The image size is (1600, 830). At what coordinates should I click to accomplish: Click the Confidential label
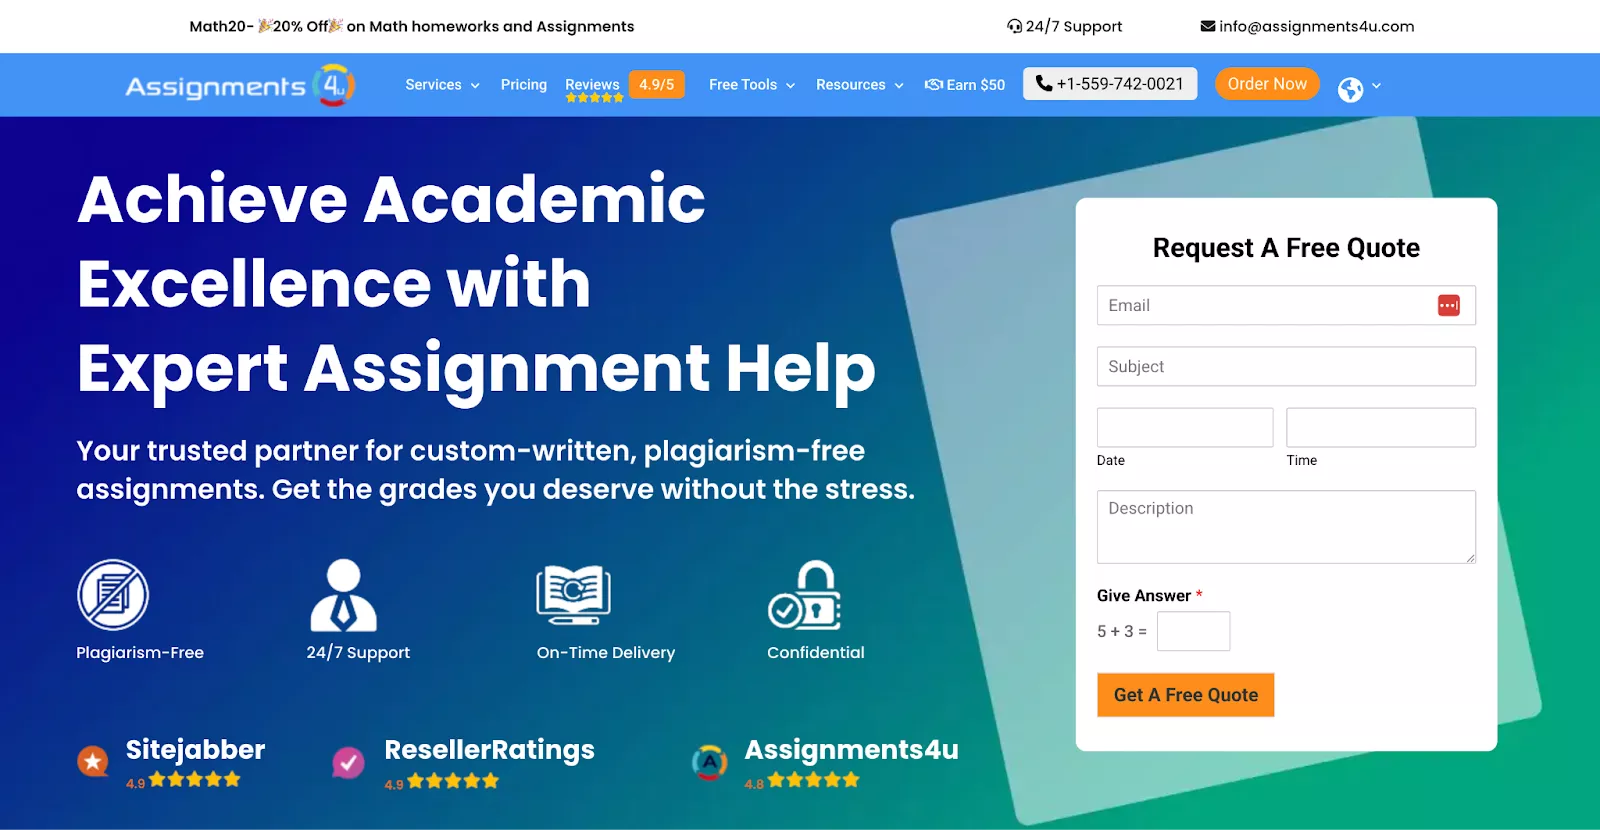pyautogui.click(x=816, y=652)
